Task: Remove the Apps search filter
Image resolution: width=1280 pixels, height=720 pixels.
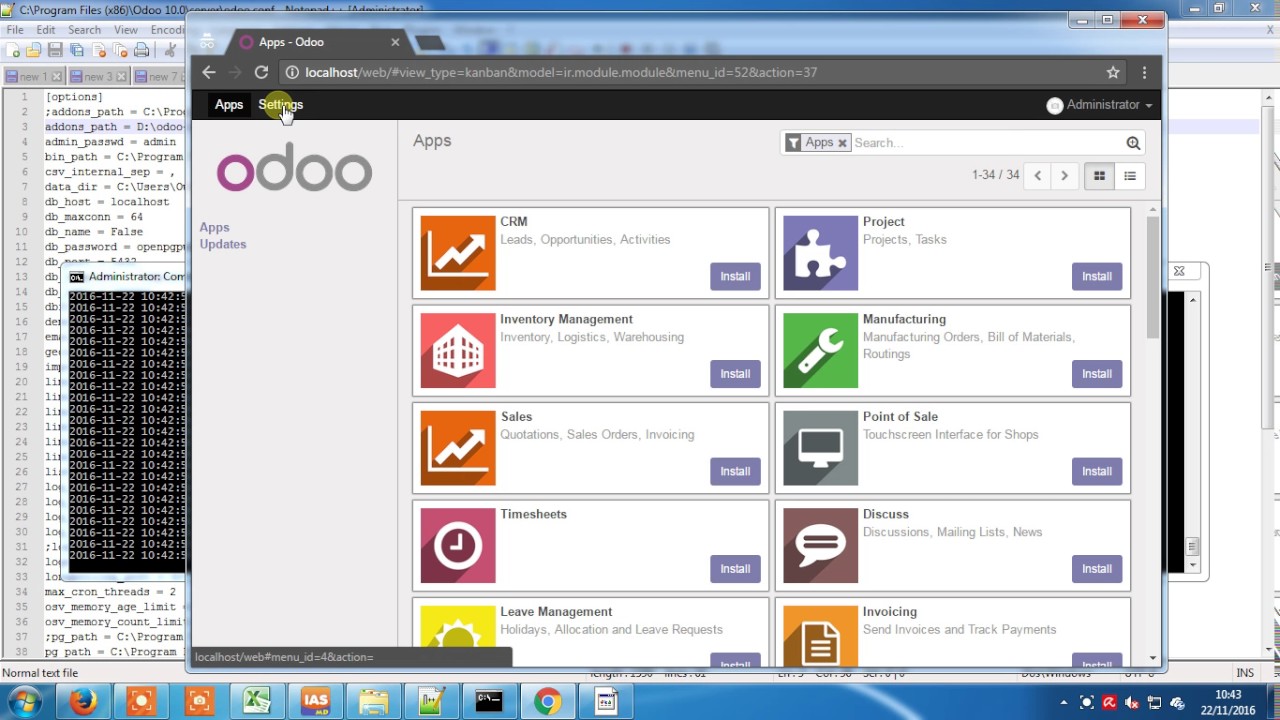Action: (x=842, y=143)
